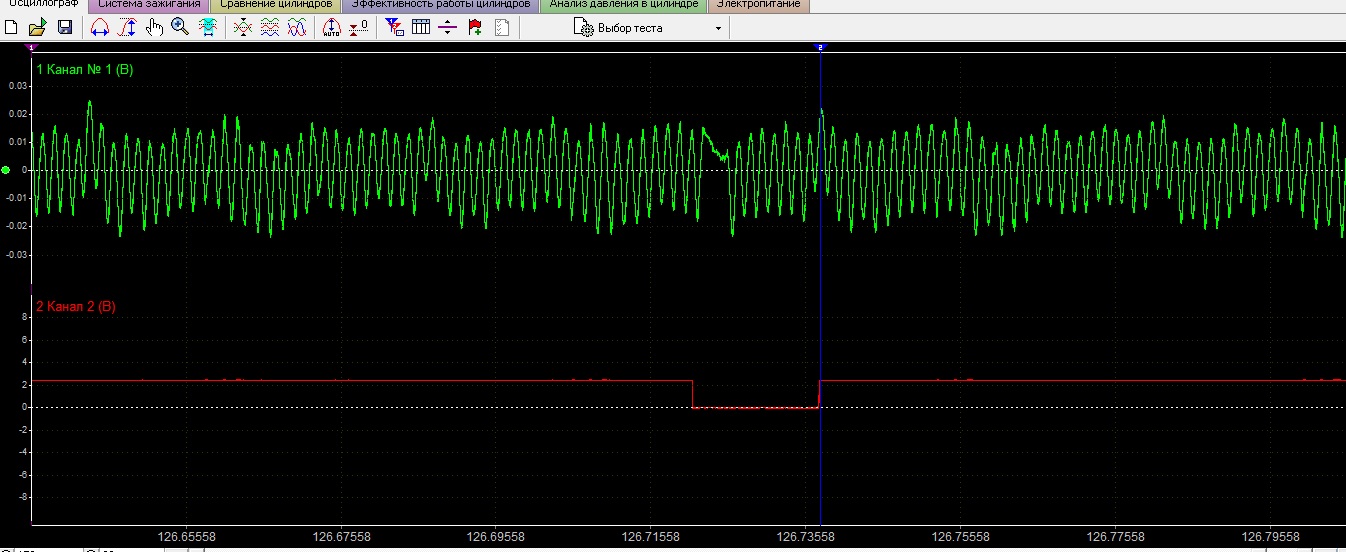Screen dimensions: 1346x552
Task: Switch to the 'Осциллограф' tab
Action: tap(42, 5)
